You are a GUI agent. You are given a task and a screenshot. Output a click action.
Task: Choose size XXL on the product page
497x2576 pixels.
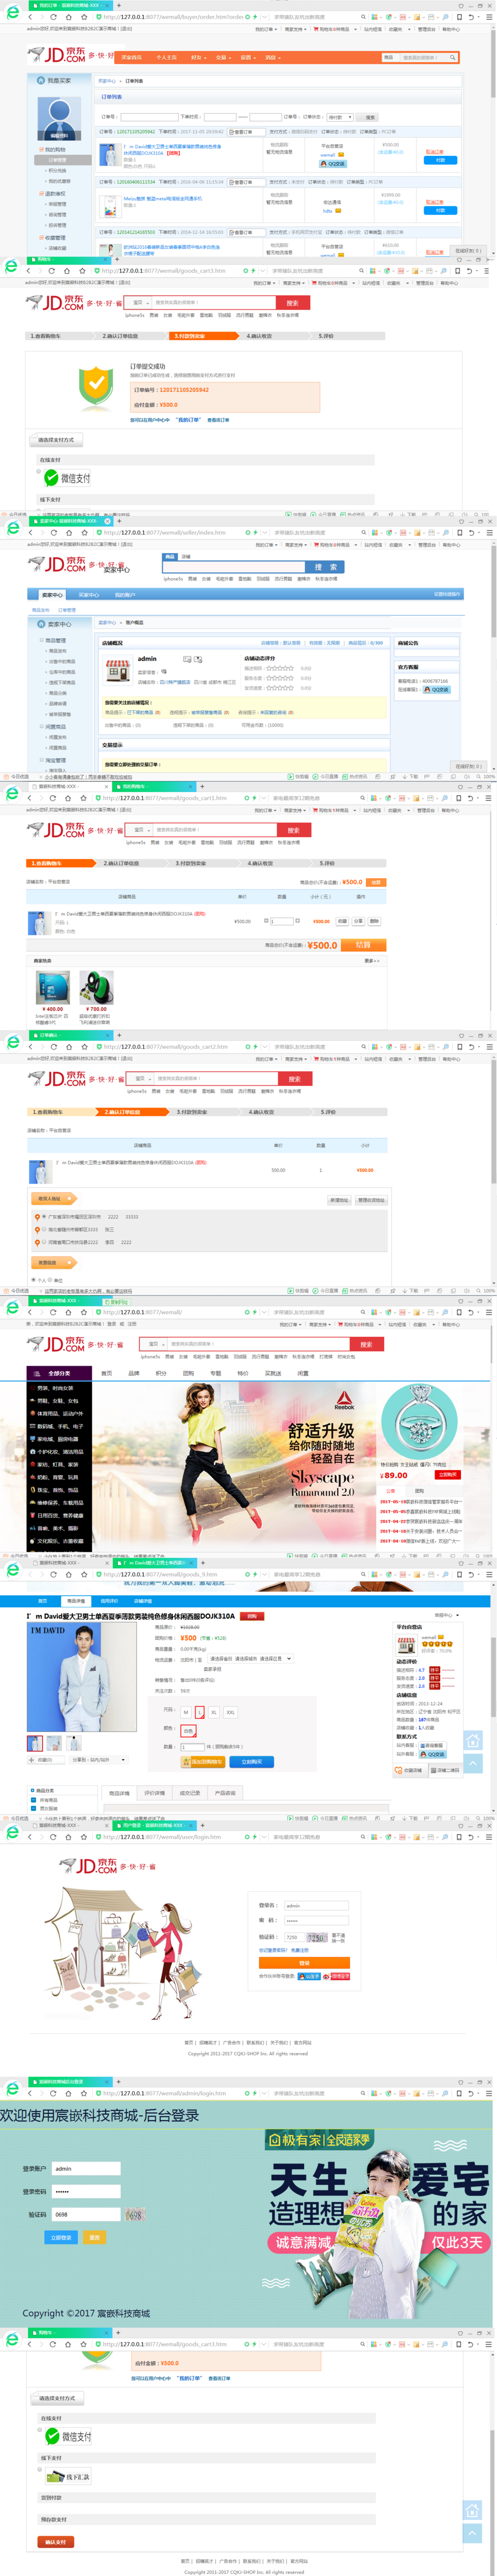tap(231, 1712)
